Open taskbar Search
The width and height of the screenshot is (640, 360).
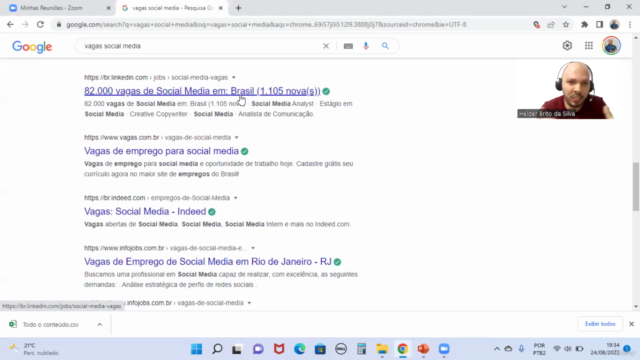point(217,349)
